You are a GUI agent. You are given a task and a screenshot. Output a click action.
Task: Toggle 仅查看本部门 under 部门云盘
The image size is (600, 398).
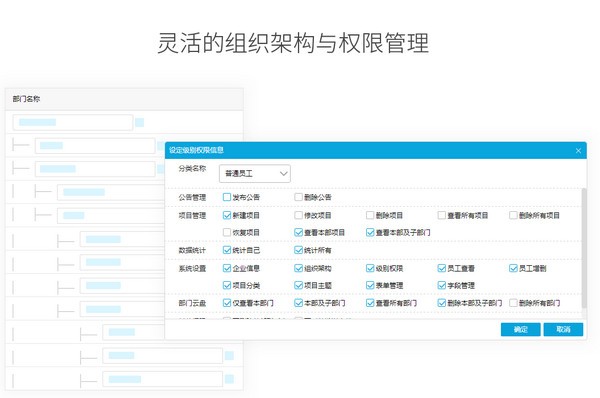tap(227, 303)
